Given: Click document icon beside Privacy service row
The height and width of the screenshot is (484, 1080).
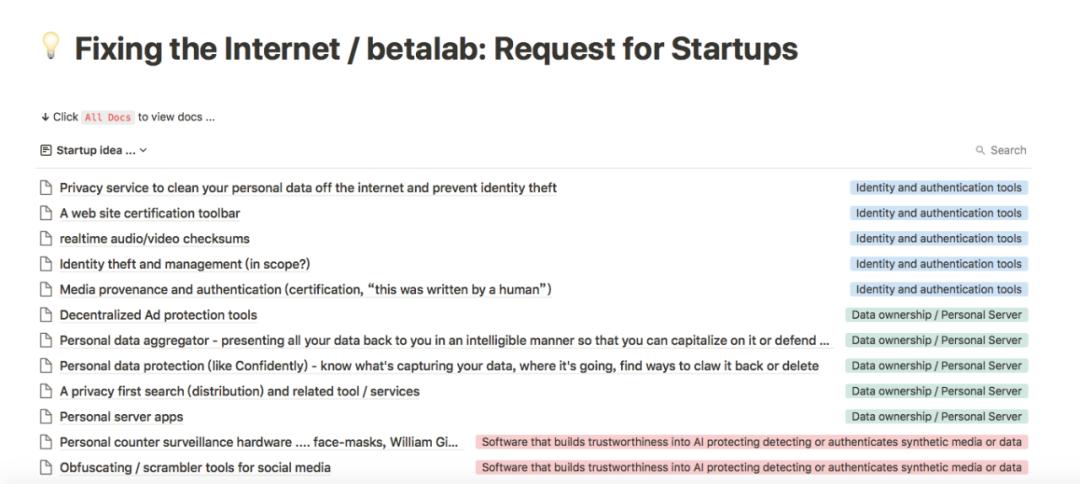Looking at the screenshot, I should [x=45, y=188].
